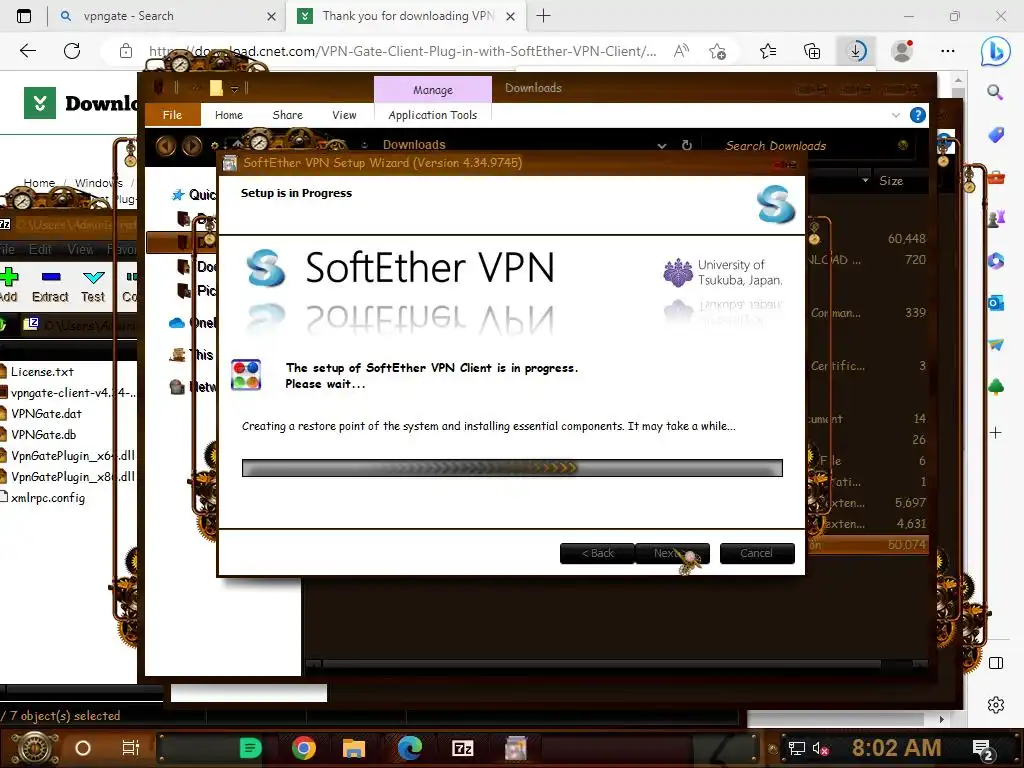Click the Edge address bar
The width and height of the screenshot is (1024, 768).
[402, 51]
